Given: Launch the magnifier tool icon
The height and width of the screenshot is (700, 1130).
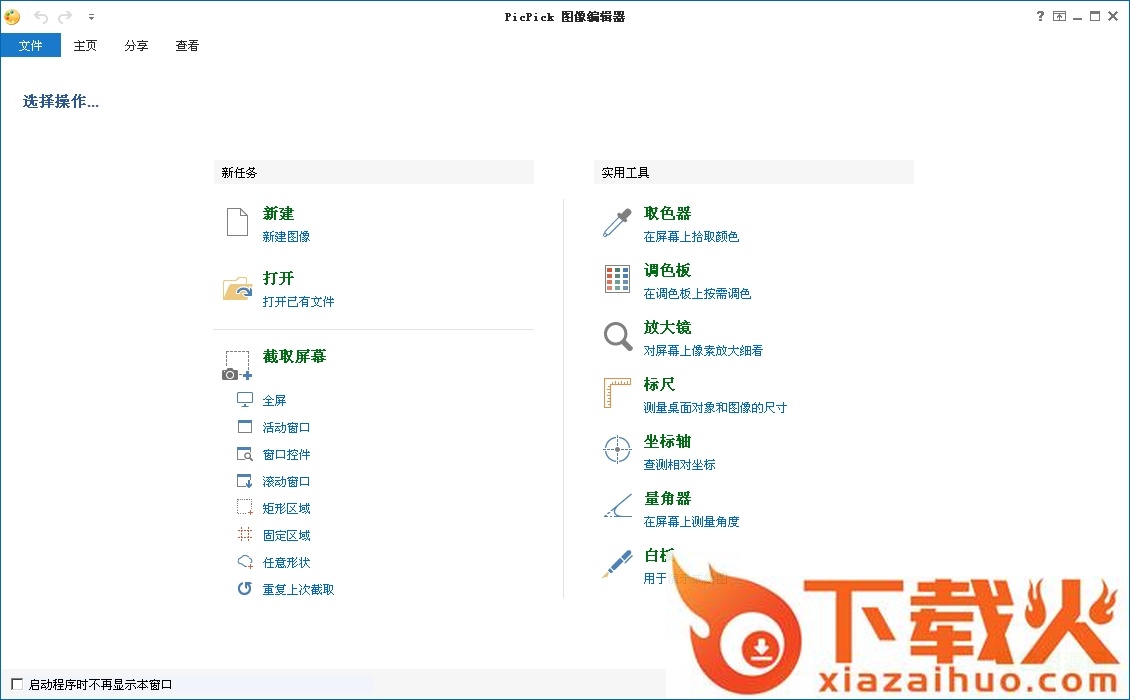Looking at the screenshot, I should coord(617,336).
